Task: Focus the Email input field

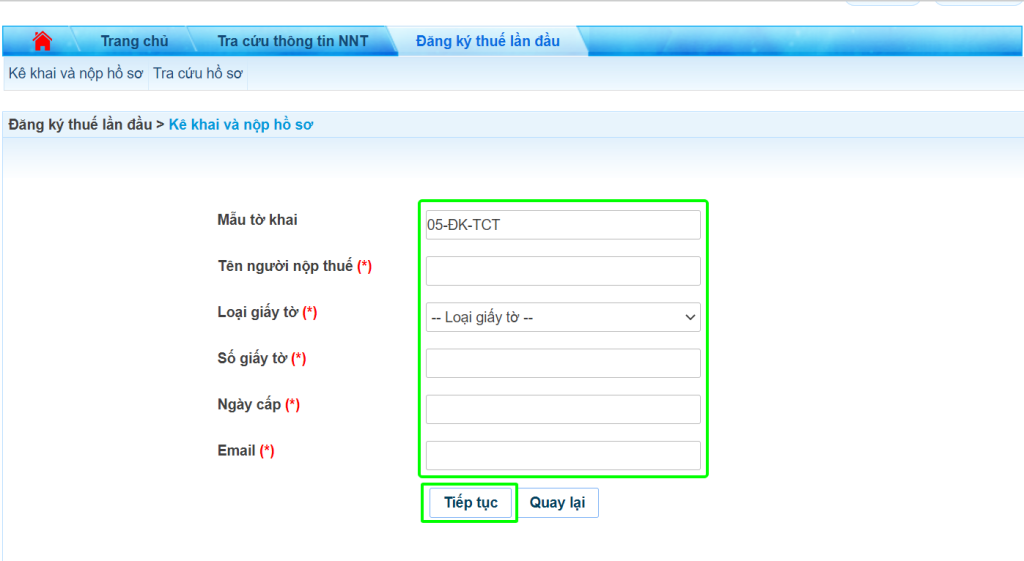Action: (x=563, y=456)
